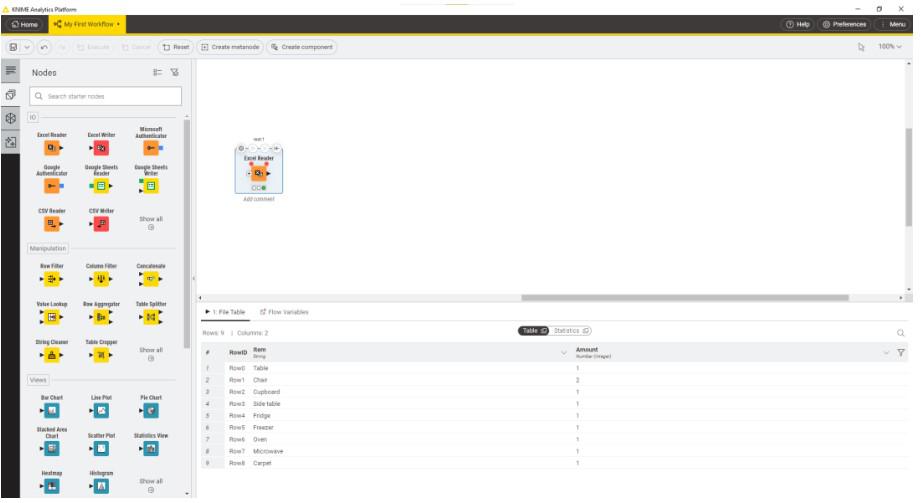The height and width of the screenshot is (503, 921).
Task: Select the Row Aggregator node
Action: pos(101,317)
